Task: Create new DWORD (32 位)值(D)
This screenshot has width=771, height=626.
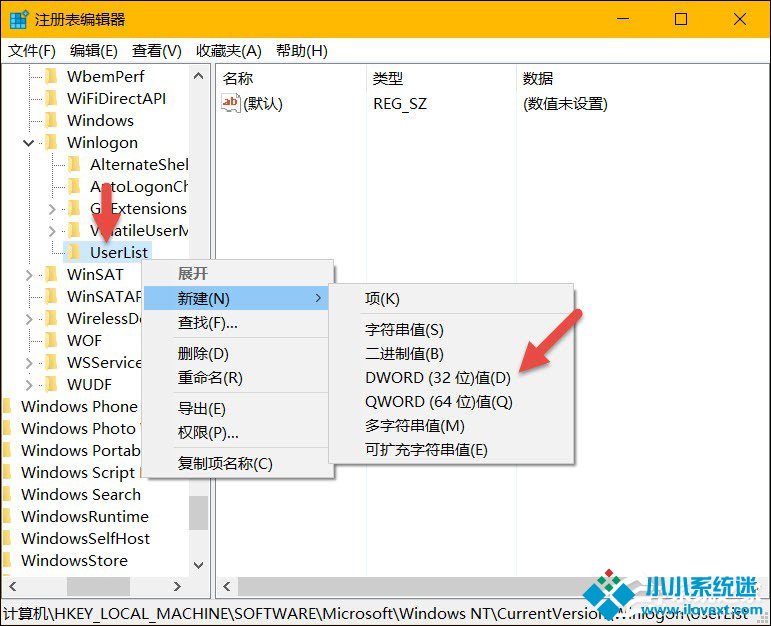Action: [x=451, y=378]
